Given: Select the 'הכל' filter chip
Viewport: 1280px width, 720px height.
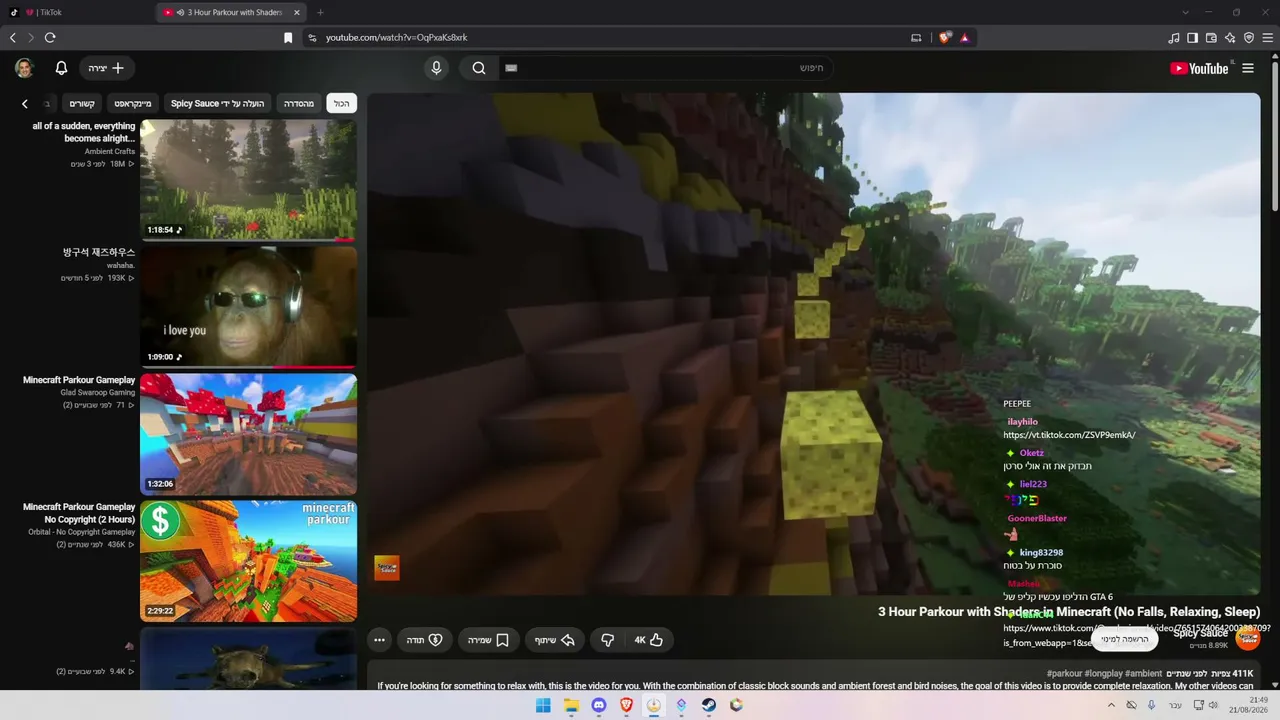Looking at the screenshot, I should (342, 103).
